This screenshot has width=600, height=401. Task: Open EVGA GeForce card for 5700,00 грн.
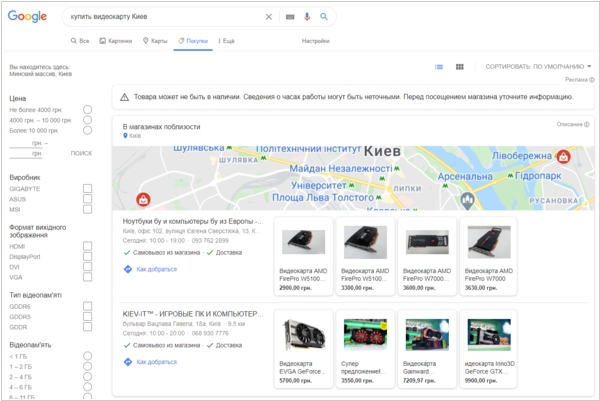coord(303,349)
